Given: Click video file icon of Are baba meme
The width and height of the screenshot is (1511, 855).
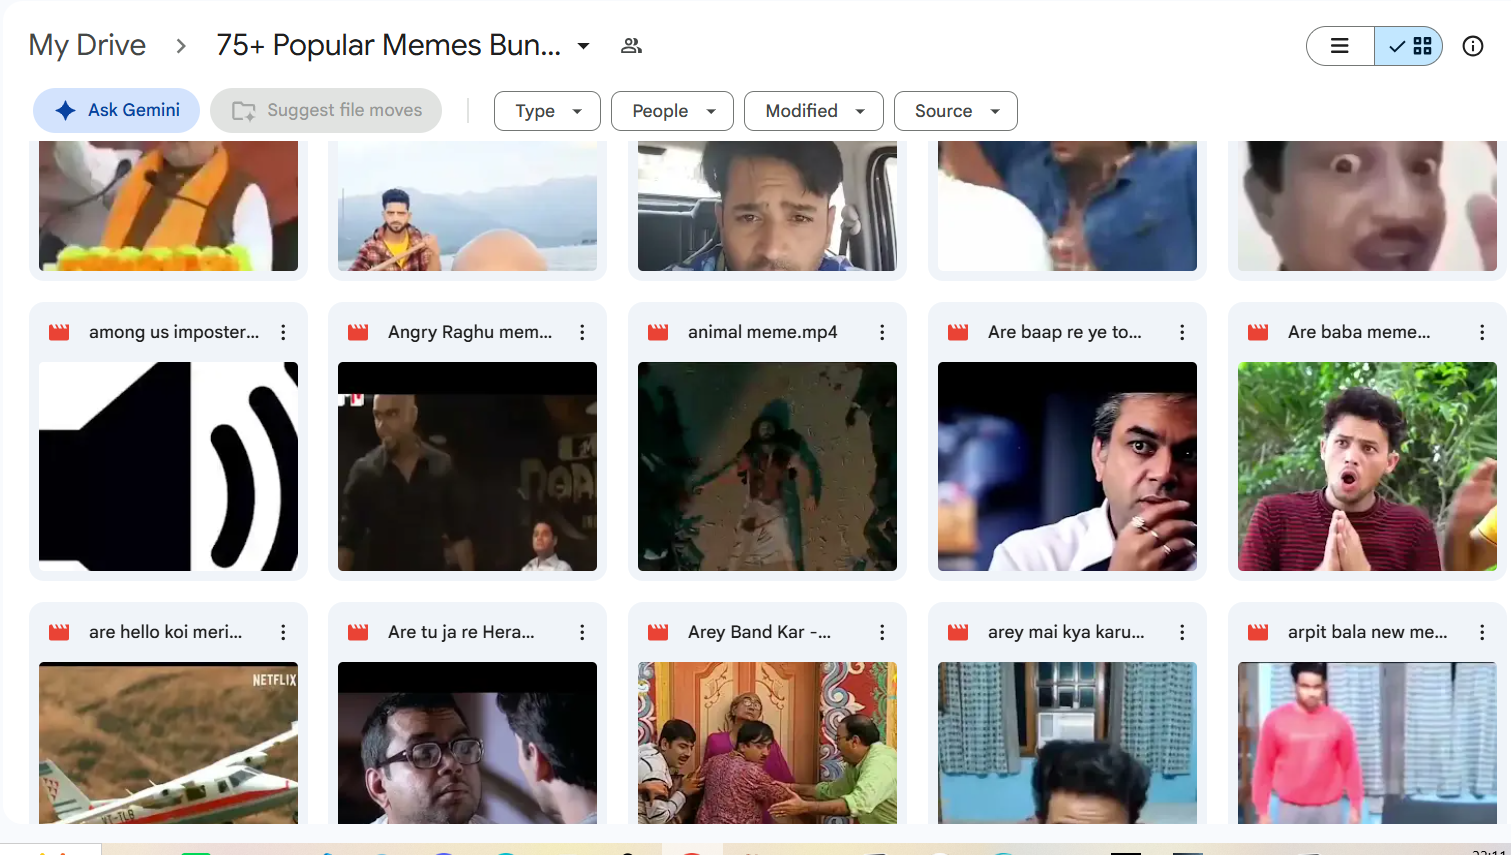Looking at the screenshot, I should 1258,332.
